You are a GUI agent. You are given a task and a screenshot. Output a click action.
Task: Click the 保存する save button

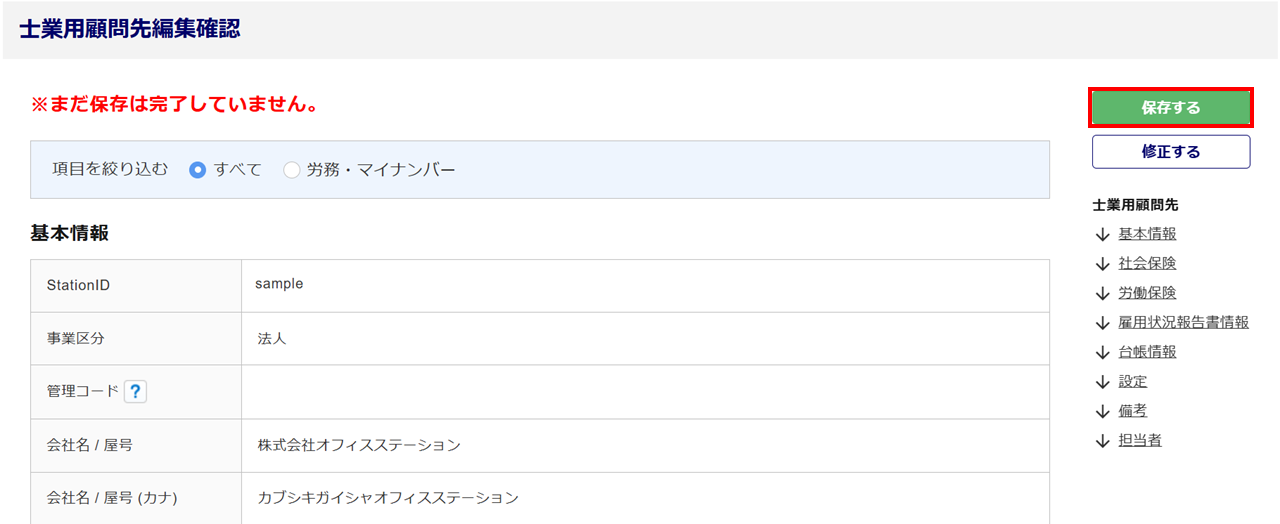(1170, 108)
